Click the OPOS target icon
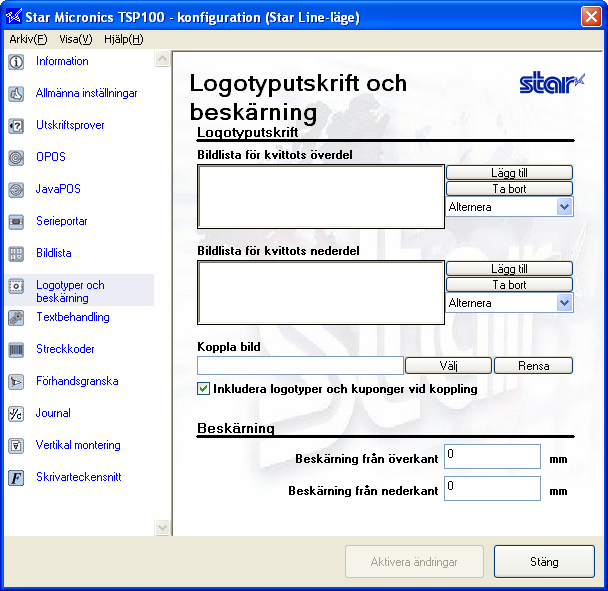This screenshot has width=608, height=591. coord(16,157)
